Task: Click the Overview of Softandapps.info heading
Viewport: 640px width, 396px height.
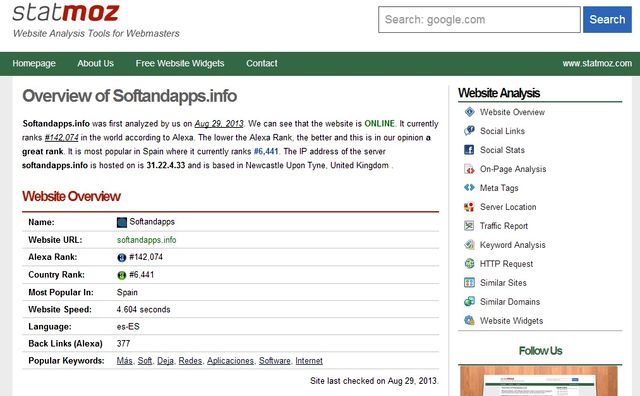Action: 129,96
